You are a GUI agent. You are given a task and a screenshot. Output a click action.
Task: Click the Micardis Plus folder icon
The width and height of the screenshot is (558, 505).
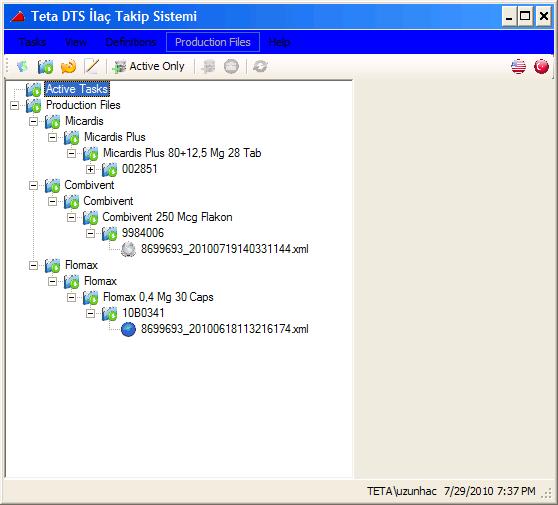tap(72, 137)
